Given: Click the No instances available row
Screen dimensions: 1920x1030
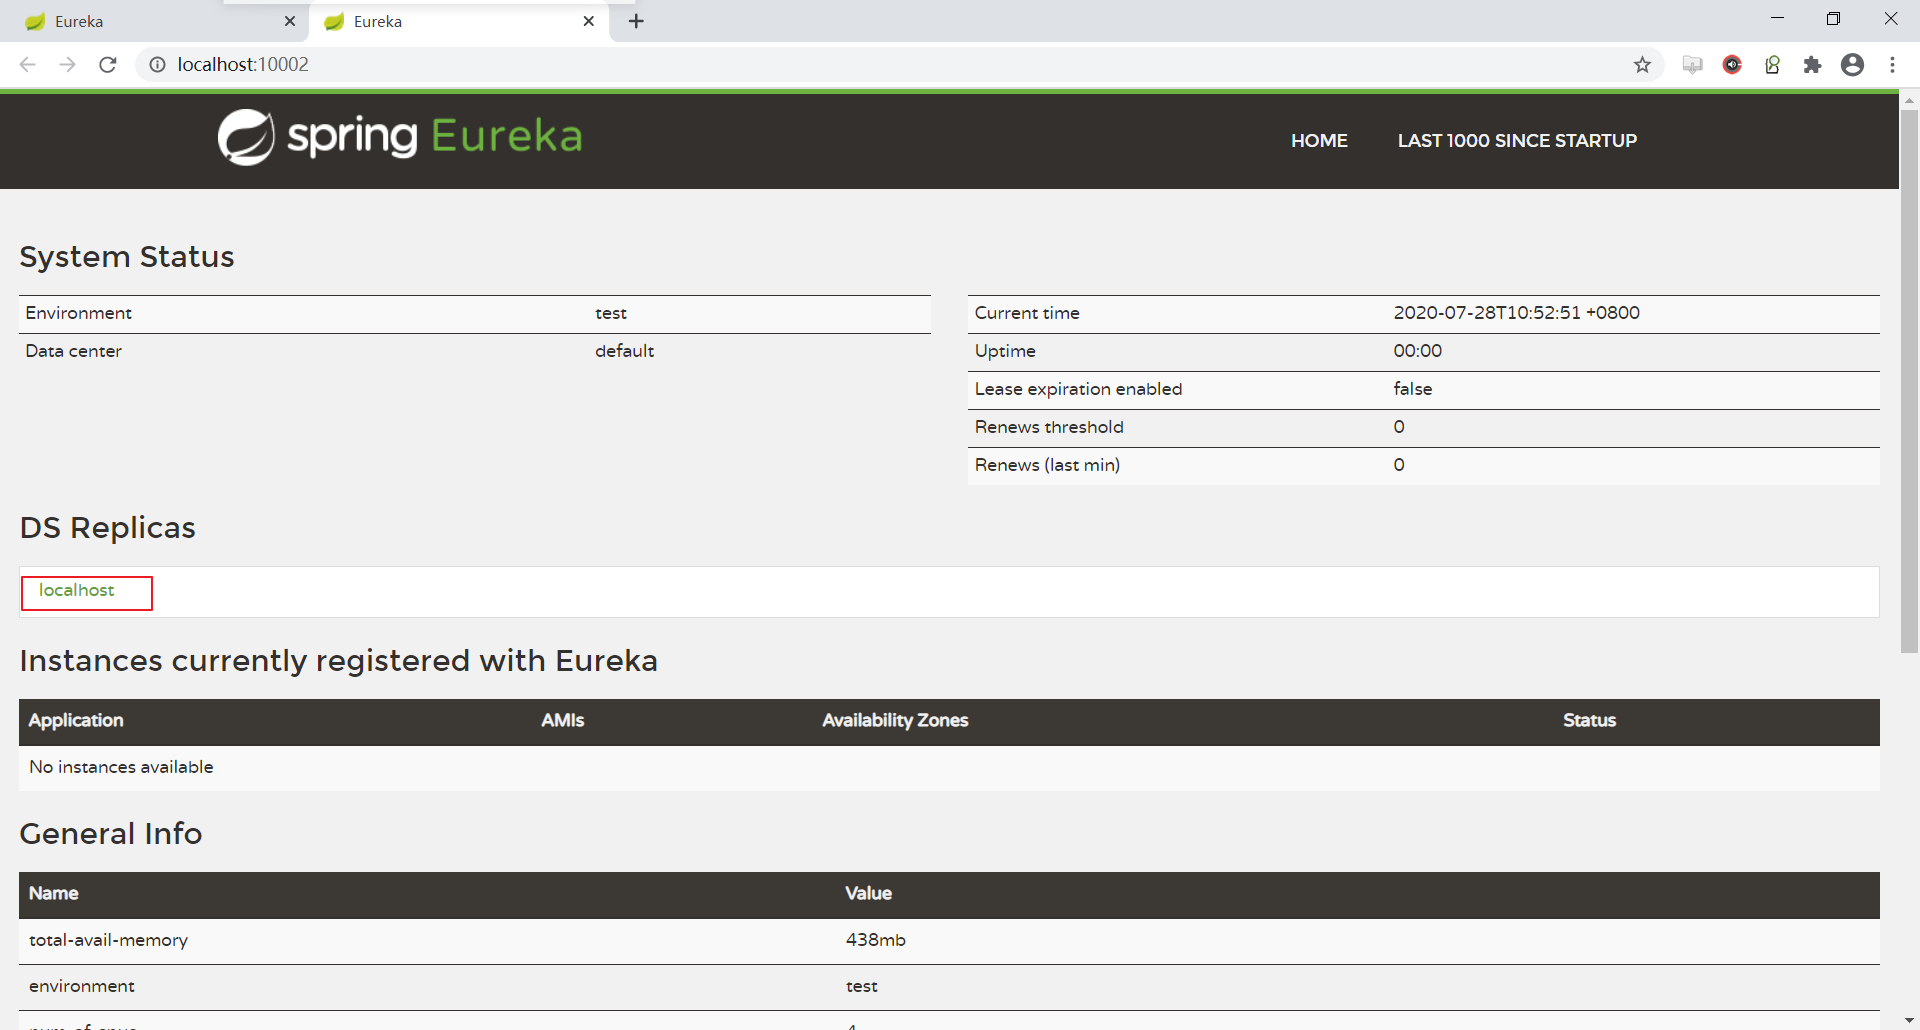Looking at the screenshot, I should (x=949, y=768).
